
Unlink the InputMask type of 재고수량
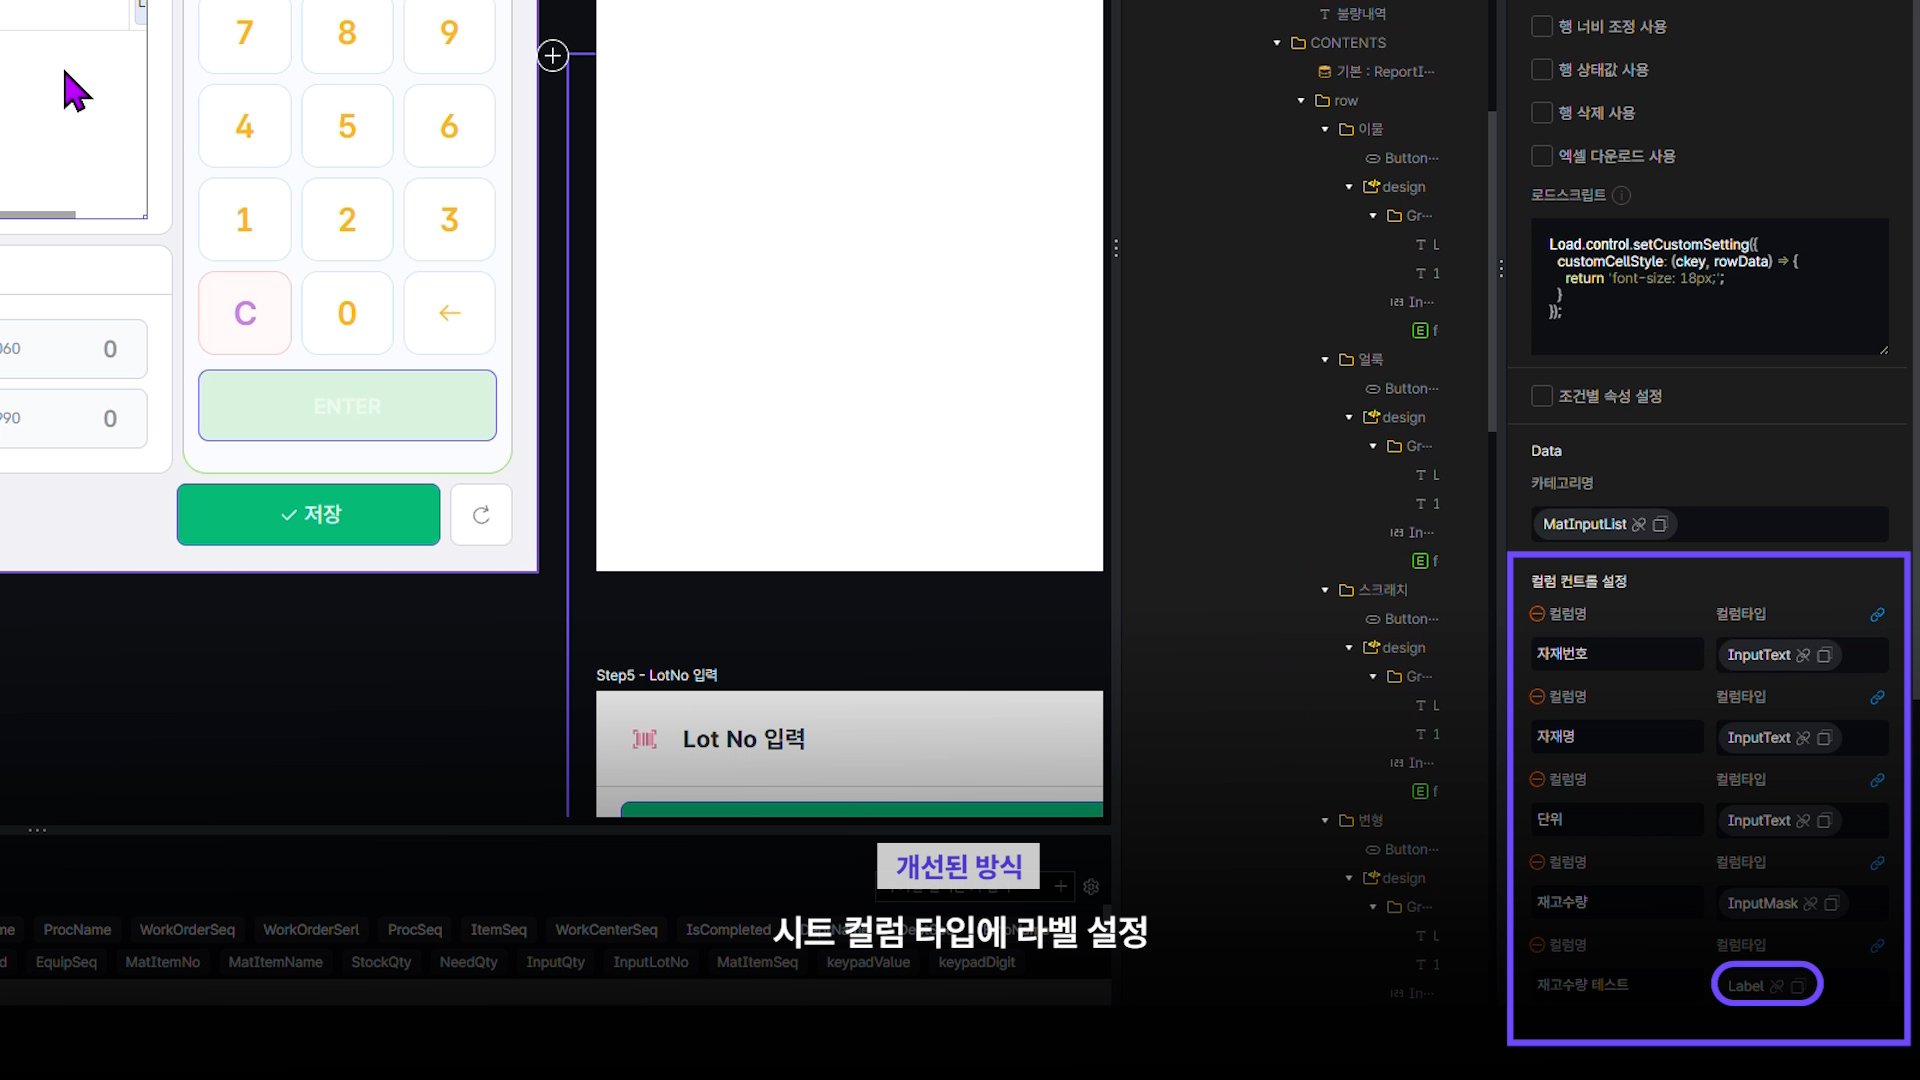click(x=1810, y=904)
